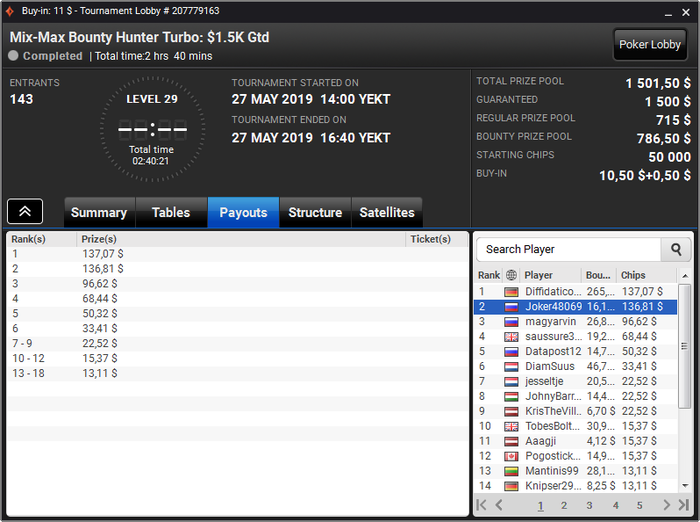Go to previous page arrow
The image size is (700, 522).
coord(499,505)
